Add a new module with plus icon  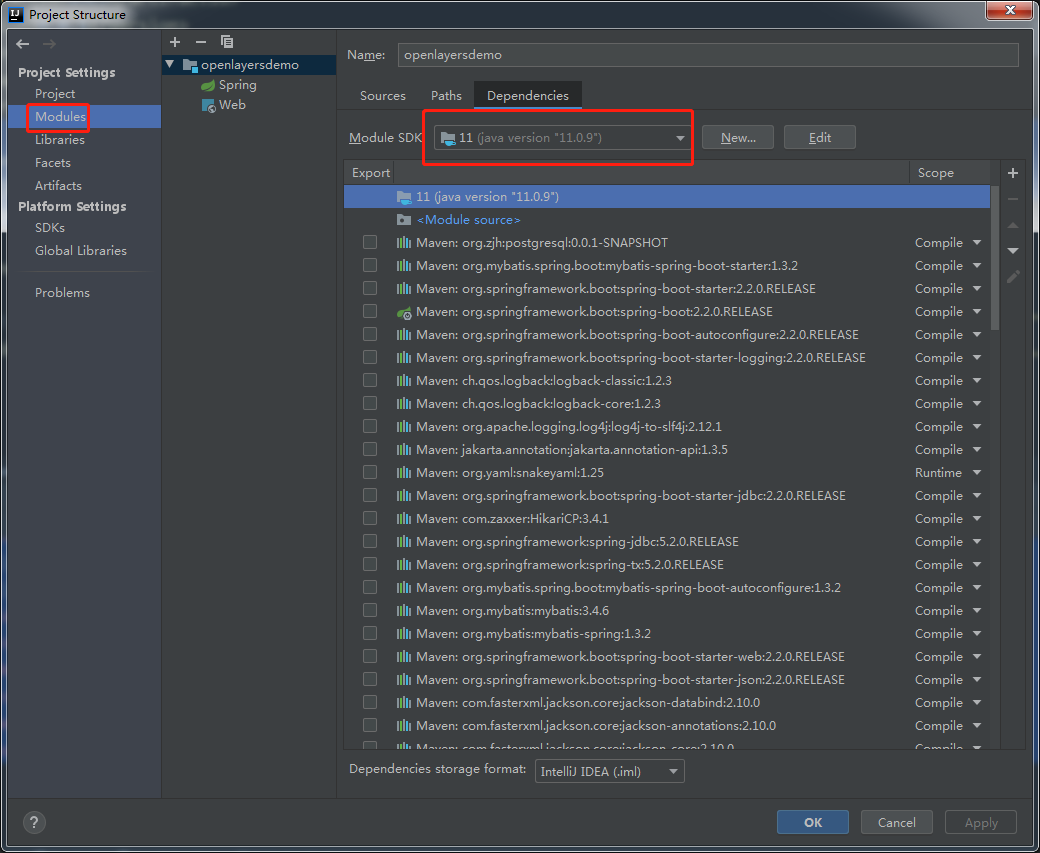pos(175,42)
